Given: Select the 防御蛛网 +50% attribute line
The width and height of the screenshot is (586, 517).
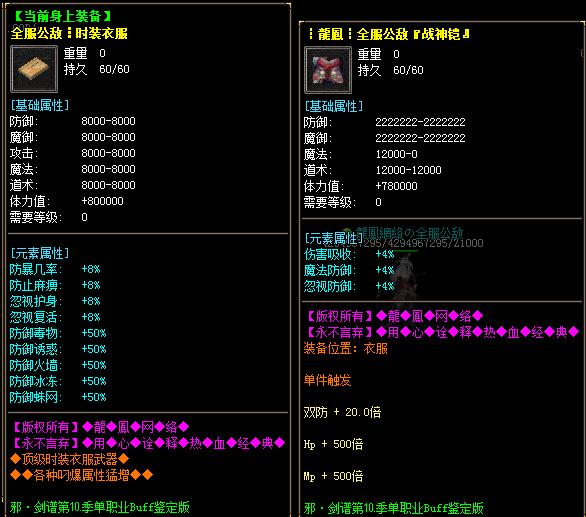Looking at the screenshot, I should (x=58, y=397).
